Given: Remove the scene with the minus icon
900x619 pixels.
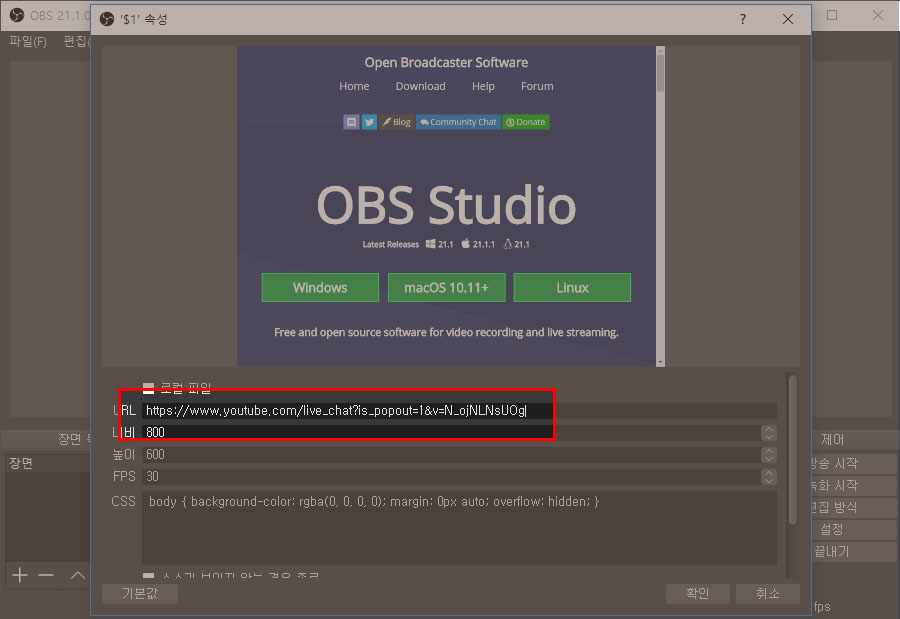Looking at the screenshot, I should [46, 575].
